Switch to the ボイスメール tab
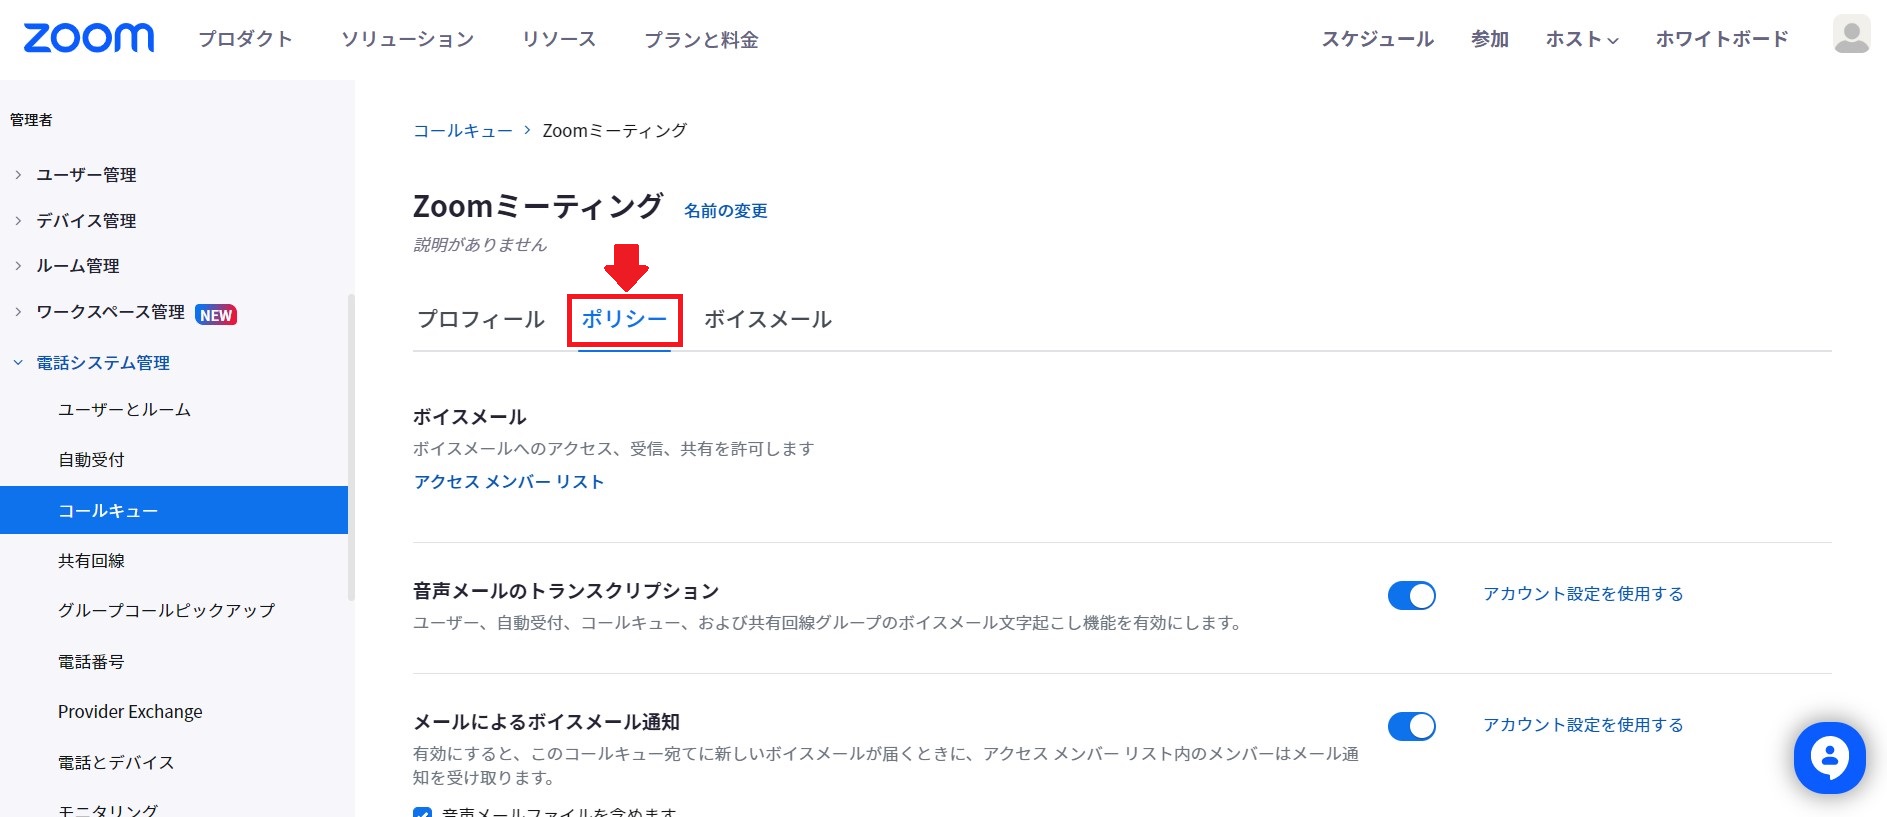The image size is (1887, 817). (768, 319)
